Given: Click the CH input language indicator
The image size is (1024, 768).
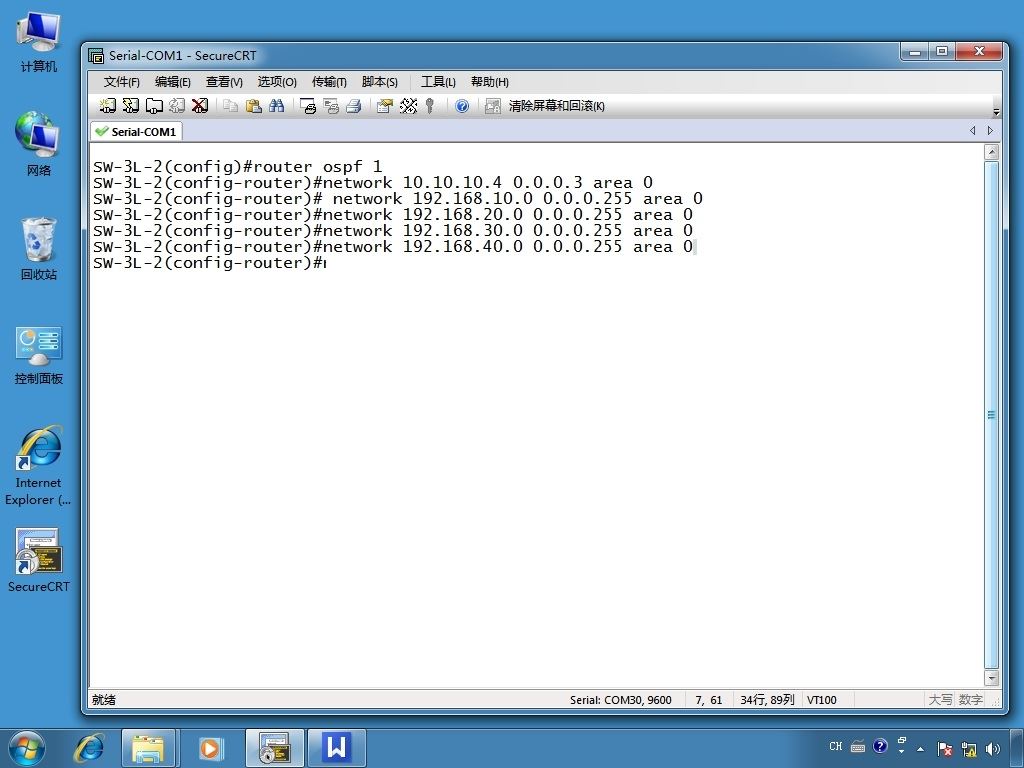Looking at the screenshot, I should click(x=835, y=746).
